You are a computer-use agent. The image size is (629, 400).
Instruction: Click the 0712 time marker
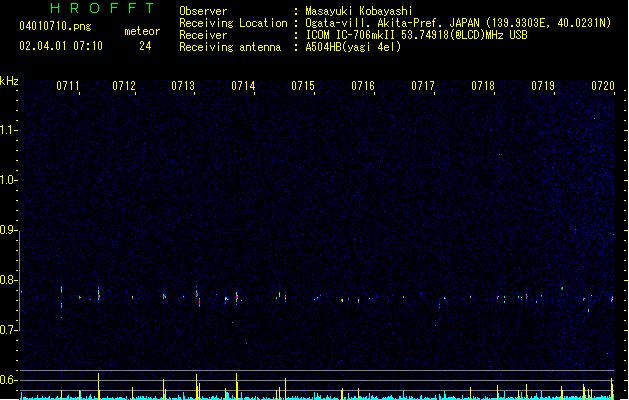pyautogui.click(x=124, y=86)
